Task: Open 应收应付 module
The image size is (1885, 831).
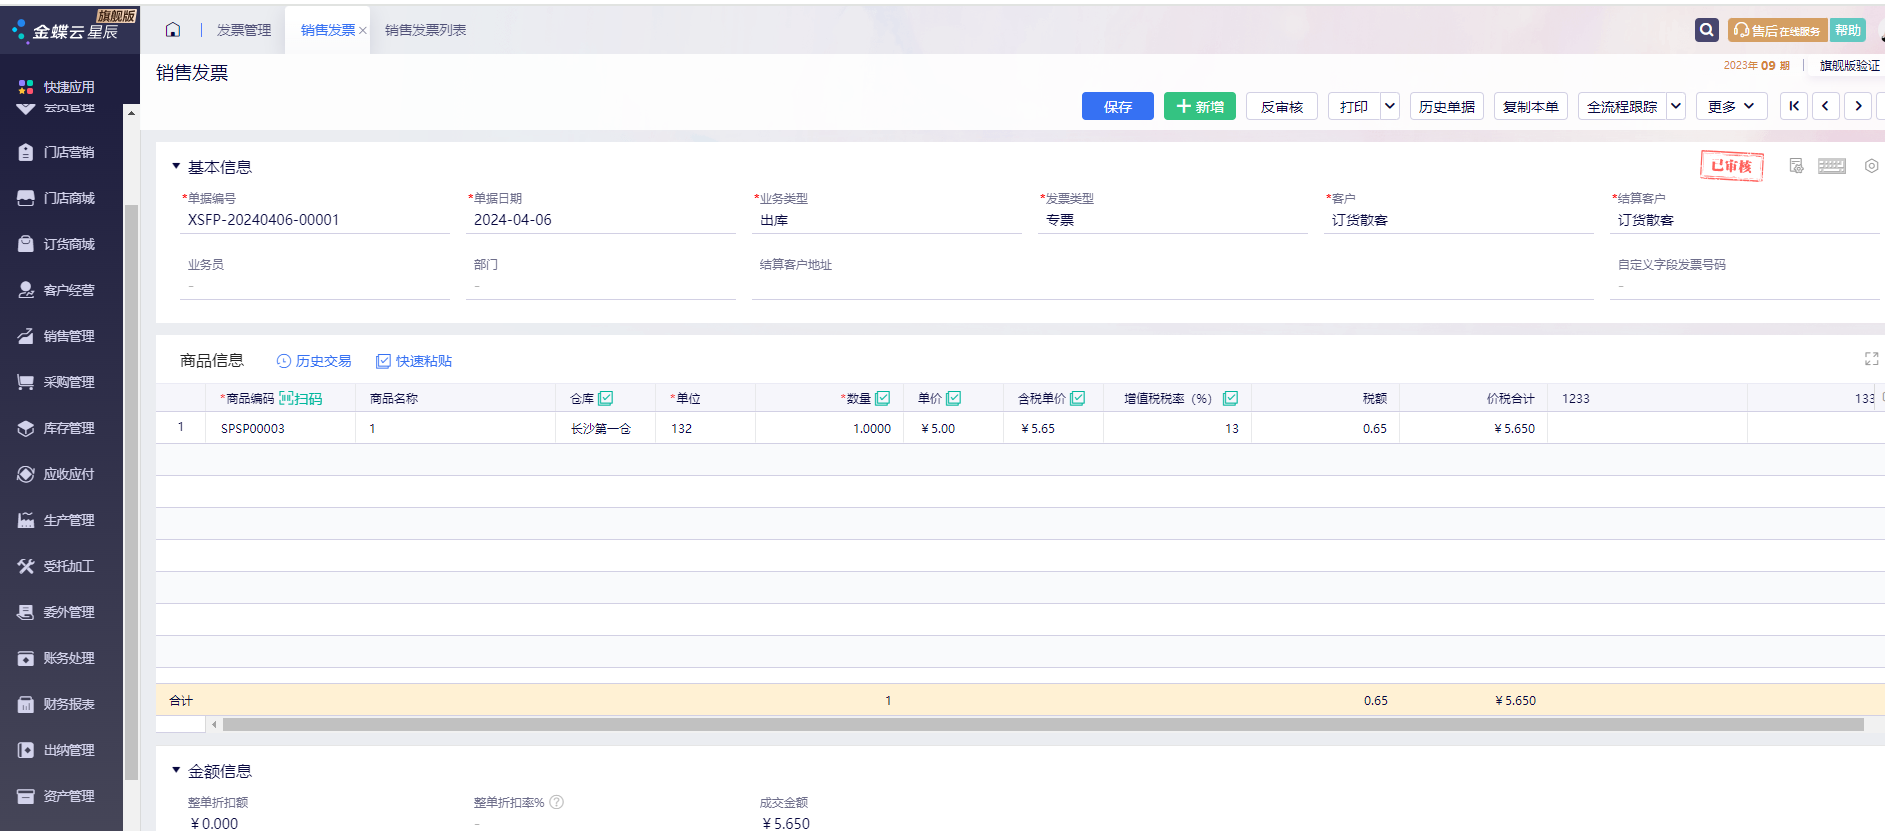Action: click(57, 474)
